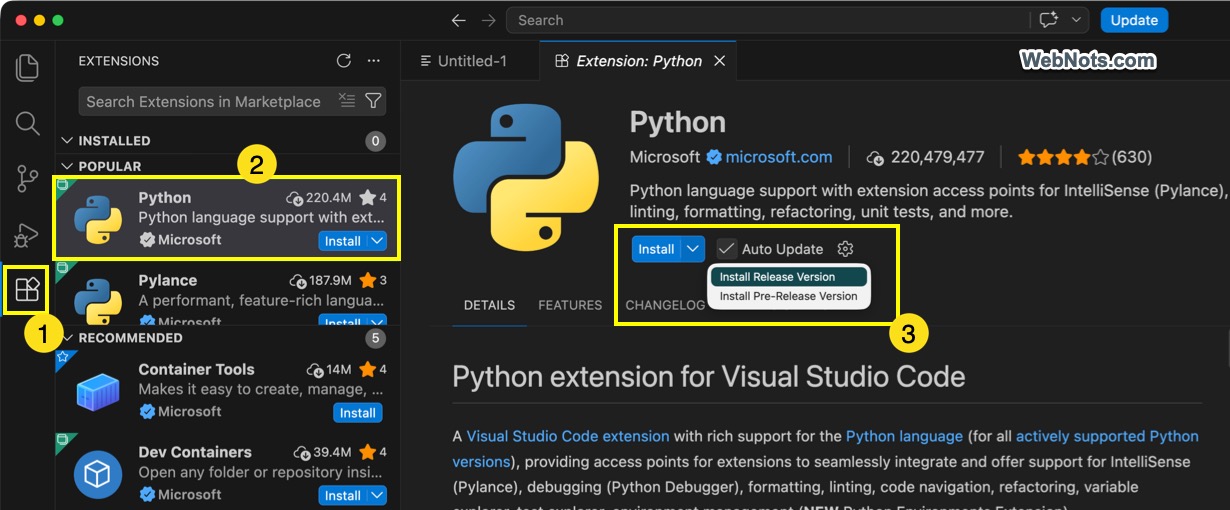This screenshot has height=510, width=1230.
Task: Click the installed count badge 0
Action: coord(376,141)
